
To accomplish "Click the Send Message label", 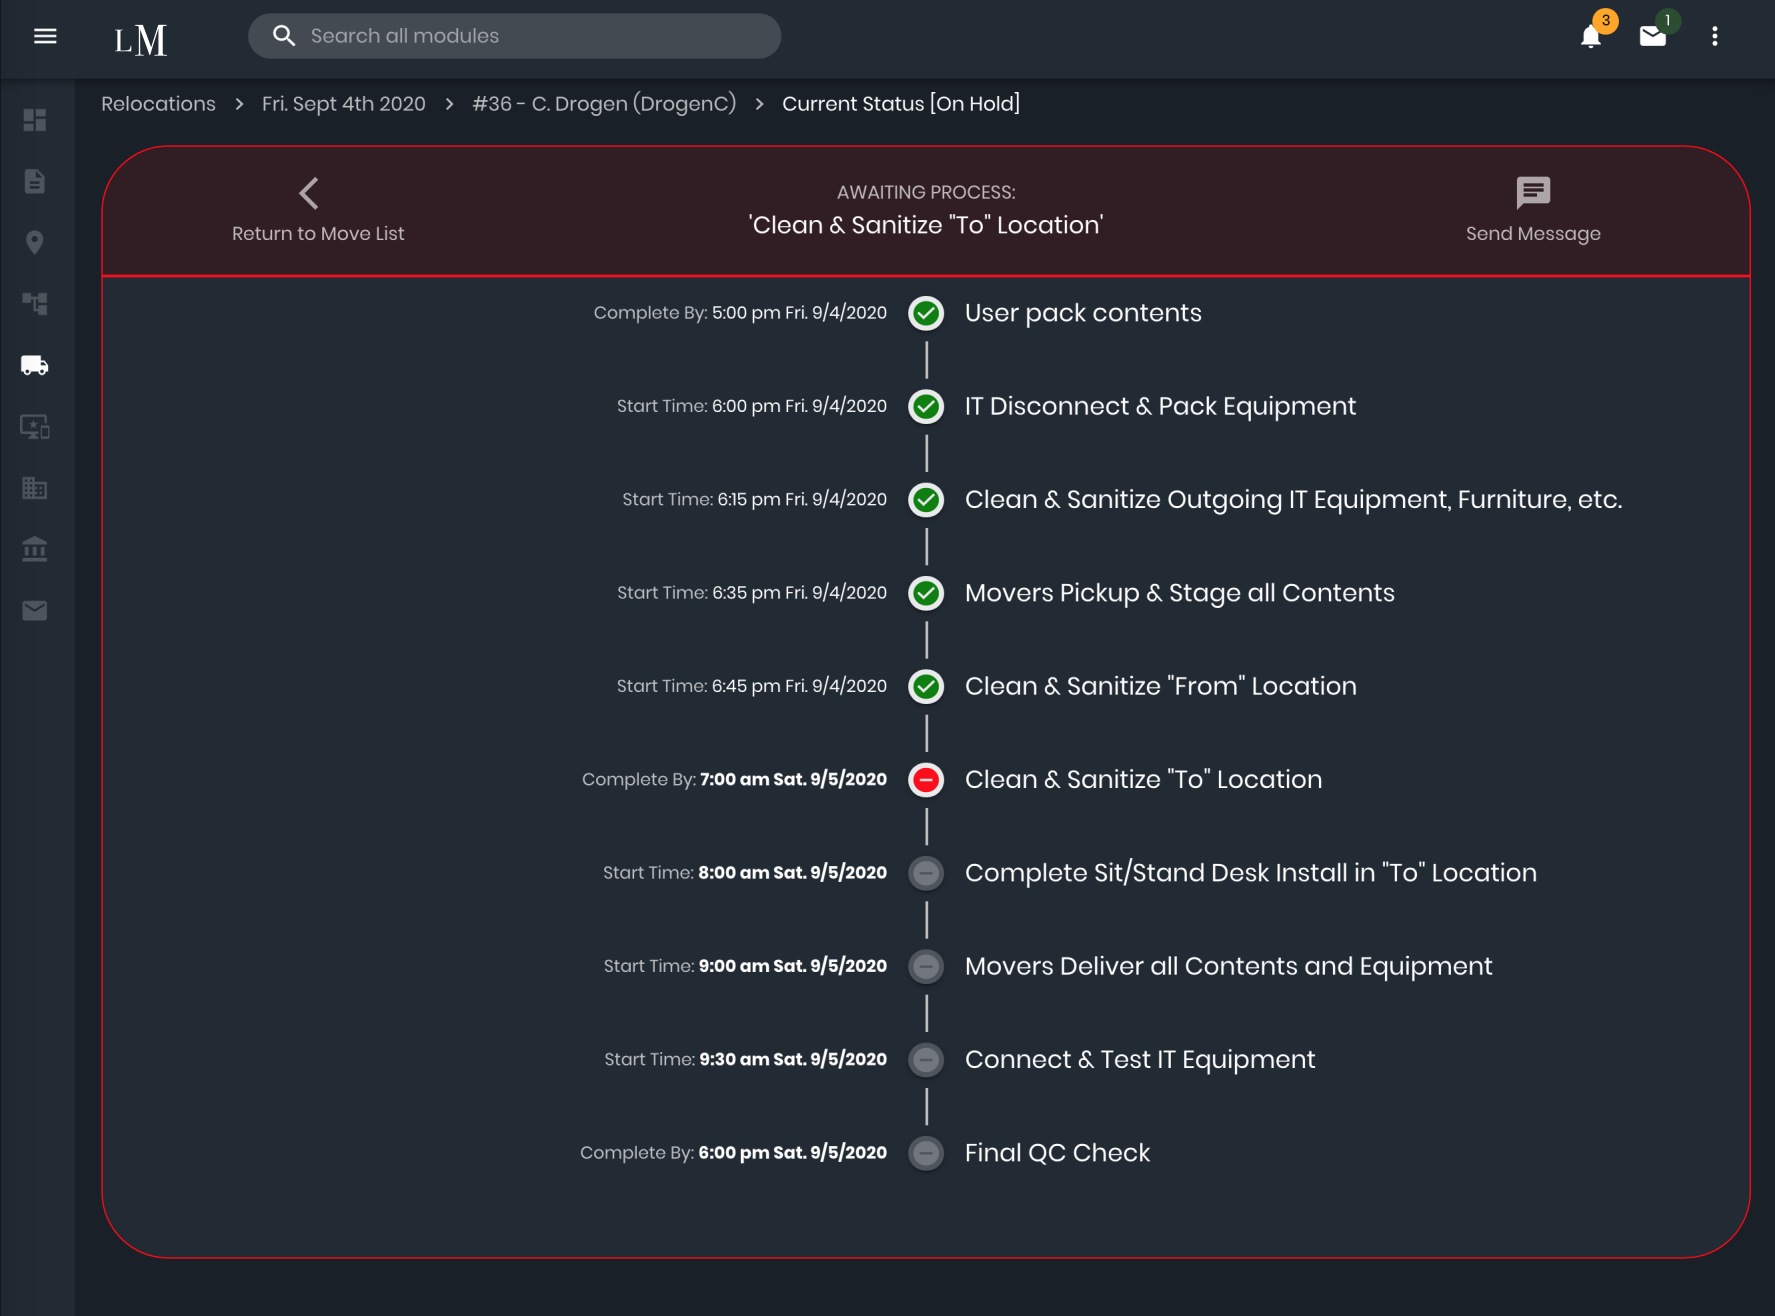I will coord(1533,234).
